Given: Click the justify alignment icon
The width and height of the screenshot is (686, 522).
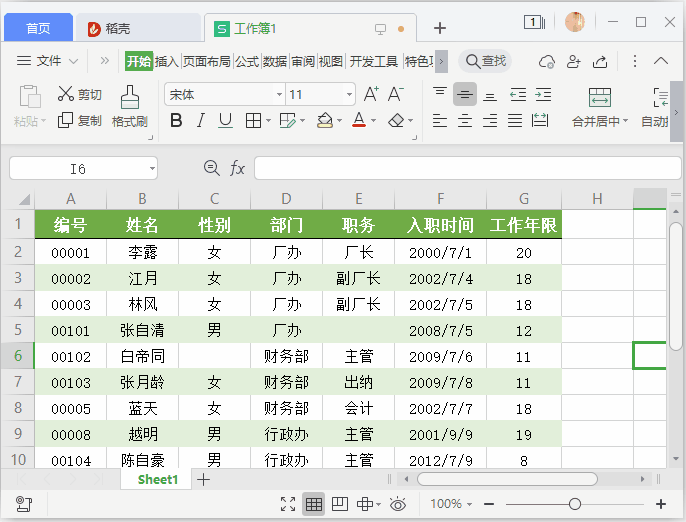Looking at the screenshot, I should [x=514, y=120].
